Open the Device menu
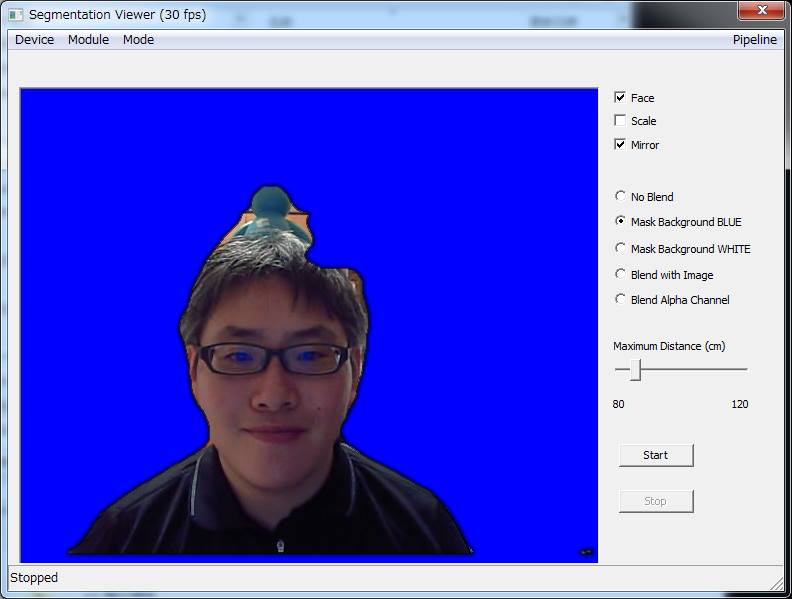Viewport: 792px width, 599px height. coord(34,40)
